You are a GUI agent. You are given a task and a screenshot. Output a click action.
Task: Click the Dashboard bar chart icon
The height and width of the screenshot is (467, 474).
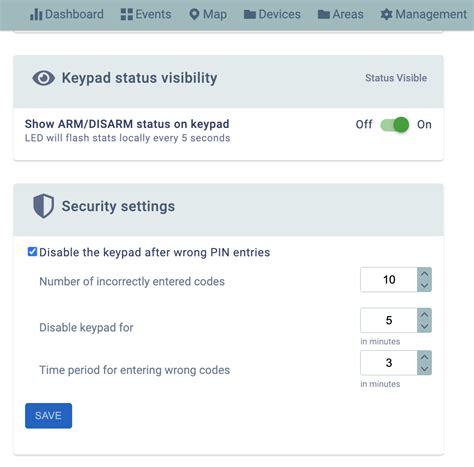(36, 14)
